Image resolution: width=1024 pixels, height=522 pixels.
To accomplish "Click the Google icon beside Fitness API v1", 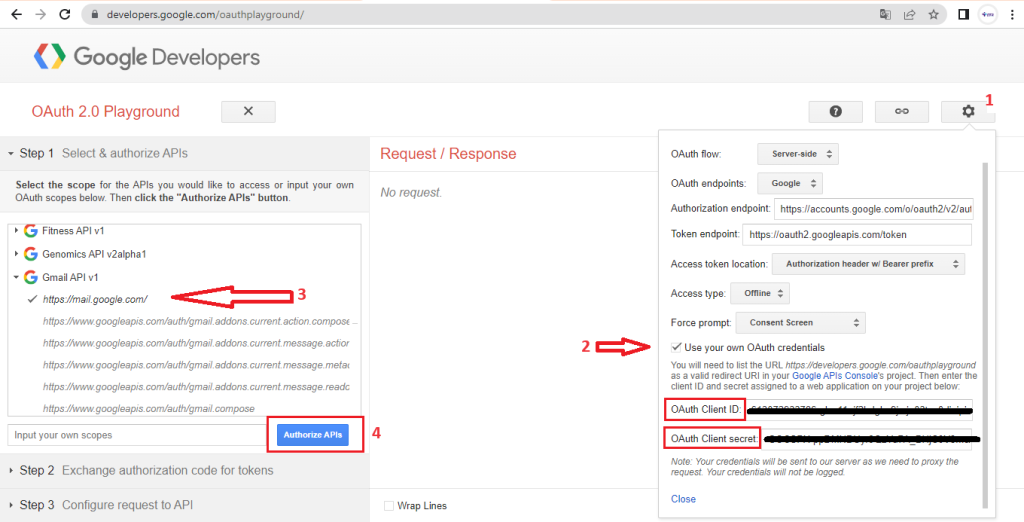I will [x=31, y=231].
